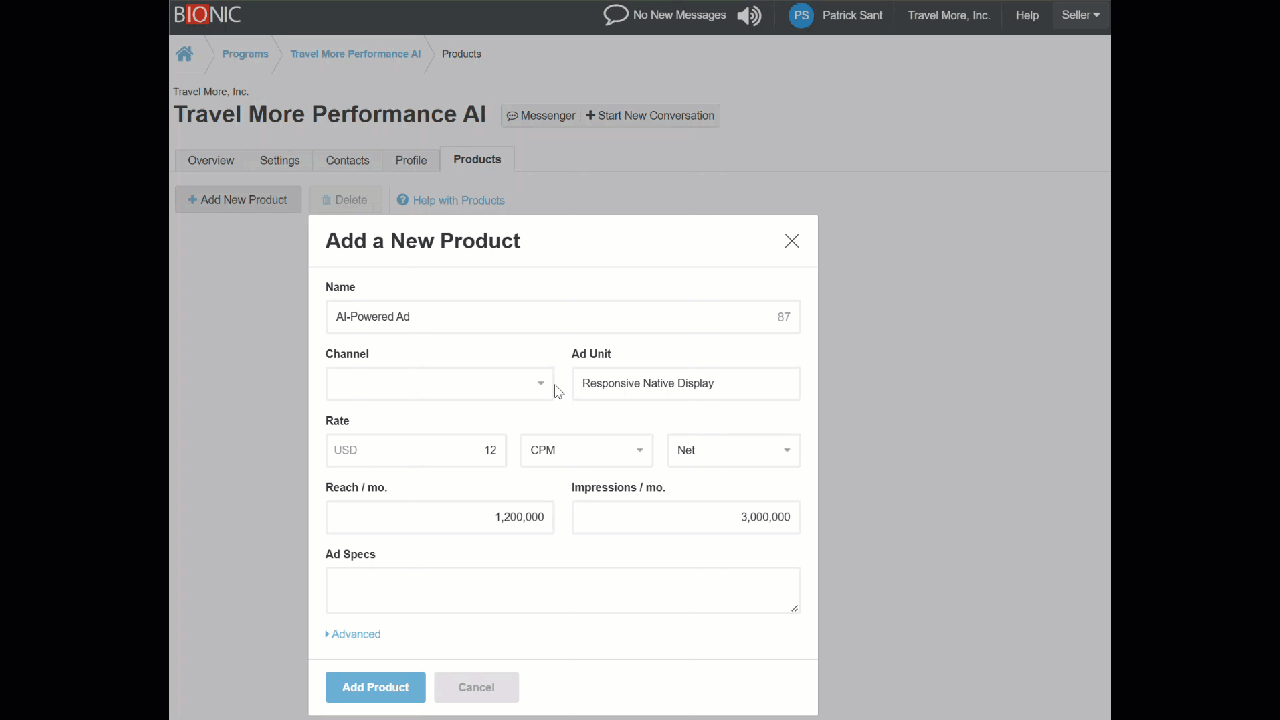Open the Net rate dropdown

(733, 450)
